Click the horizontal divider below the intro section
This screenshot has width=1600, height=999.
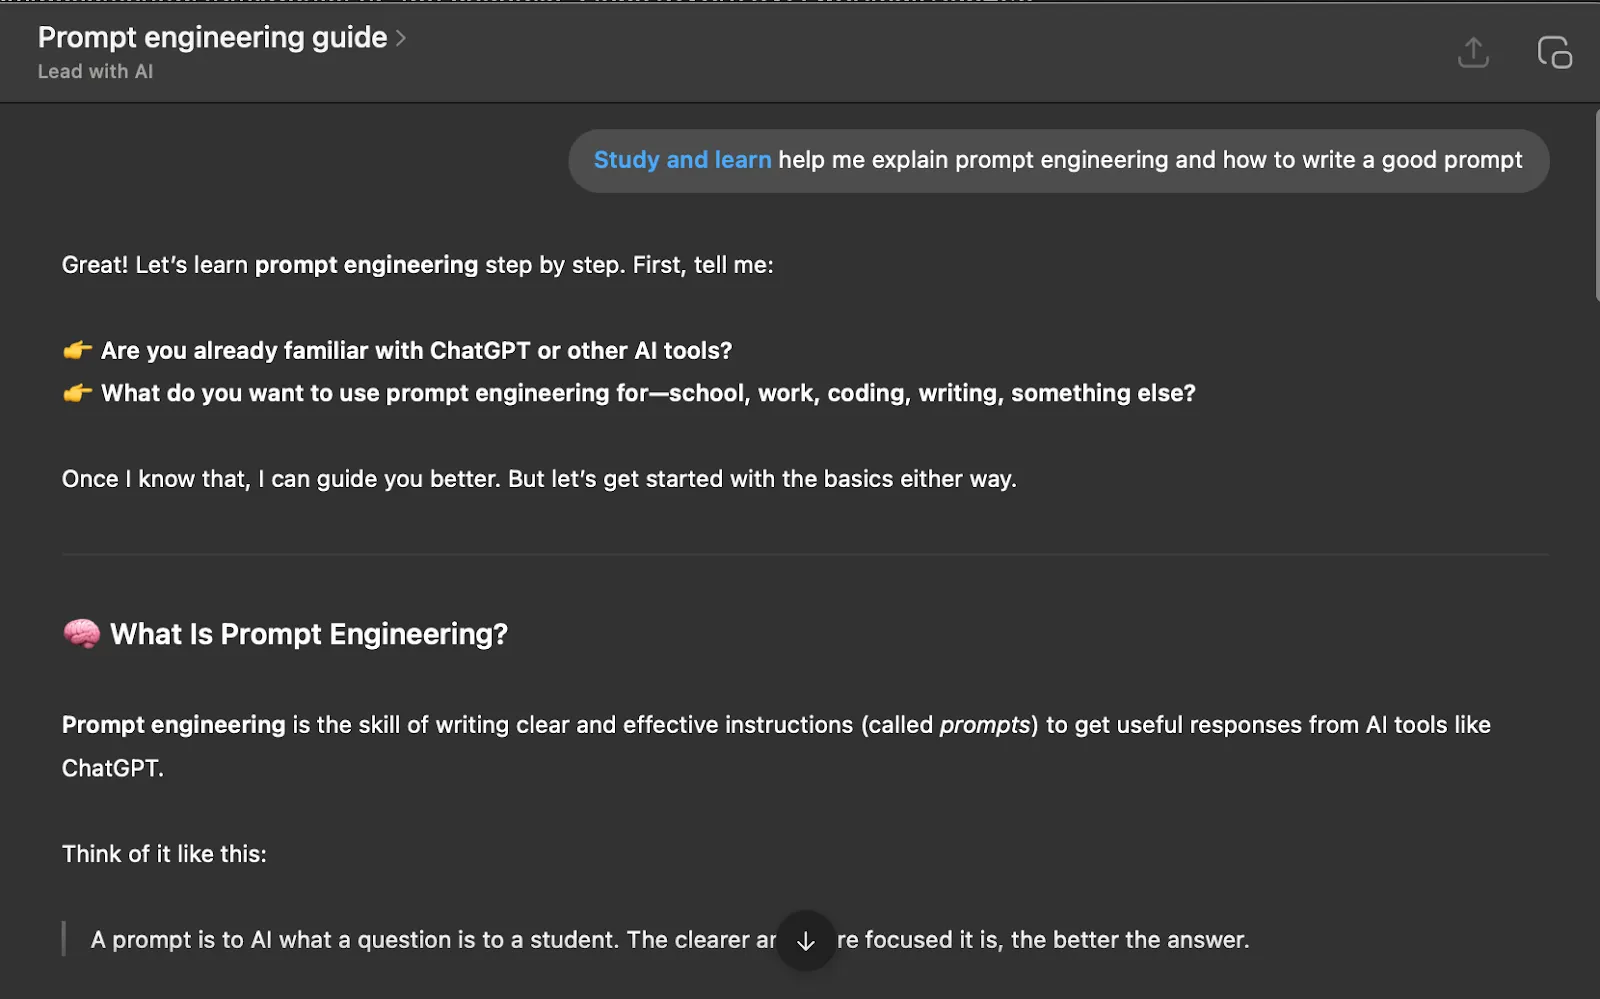point(805,554)
